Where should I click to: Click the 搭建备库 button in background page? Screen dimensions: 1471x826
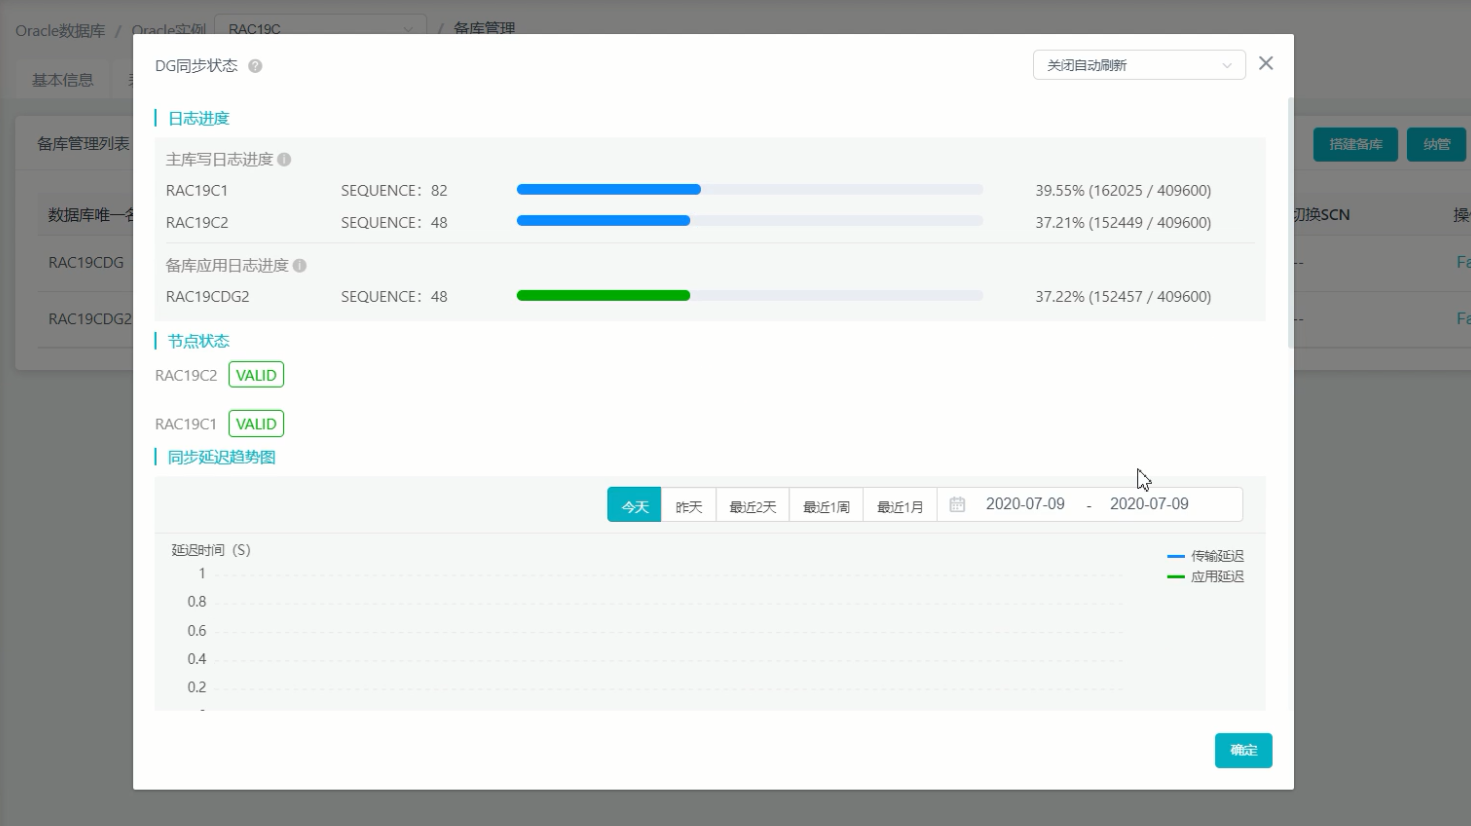click(1355, 144)
